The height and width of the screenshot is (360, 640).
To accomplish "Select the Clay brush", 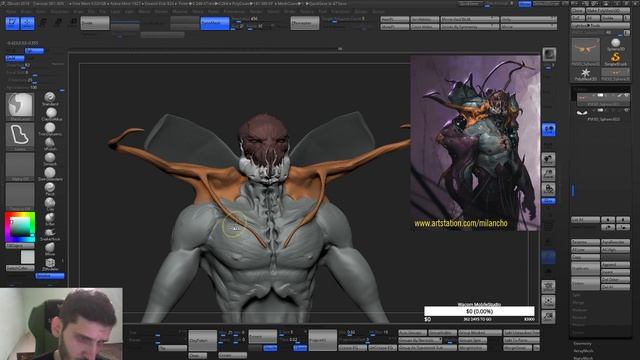I will point(50,203).
